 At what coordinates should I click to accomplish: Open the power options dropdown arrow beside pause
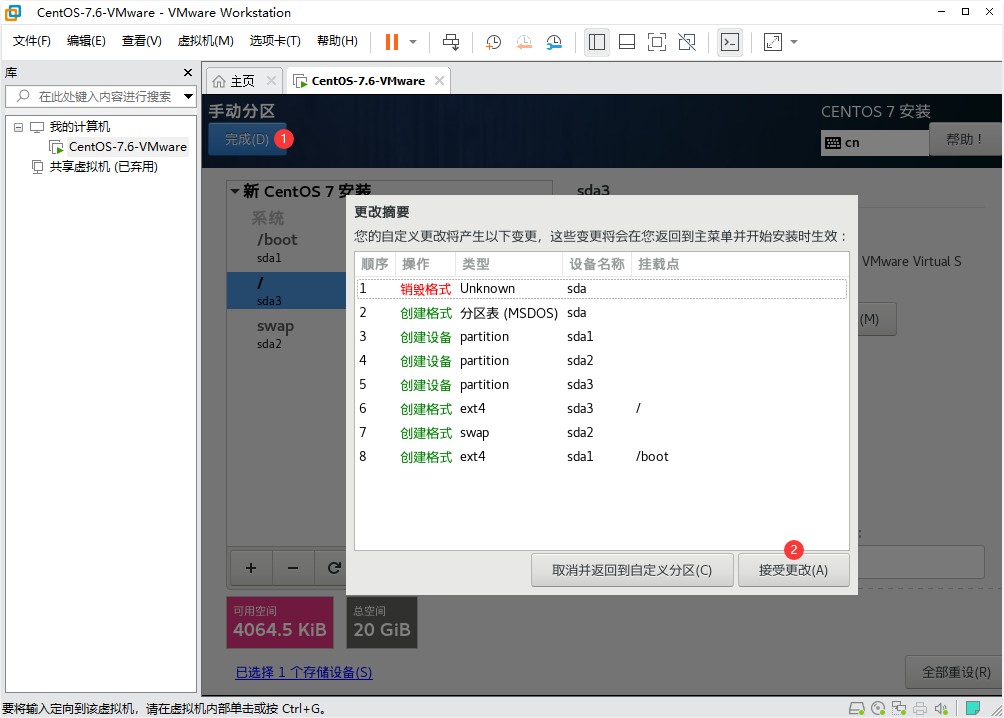point(413,42)
